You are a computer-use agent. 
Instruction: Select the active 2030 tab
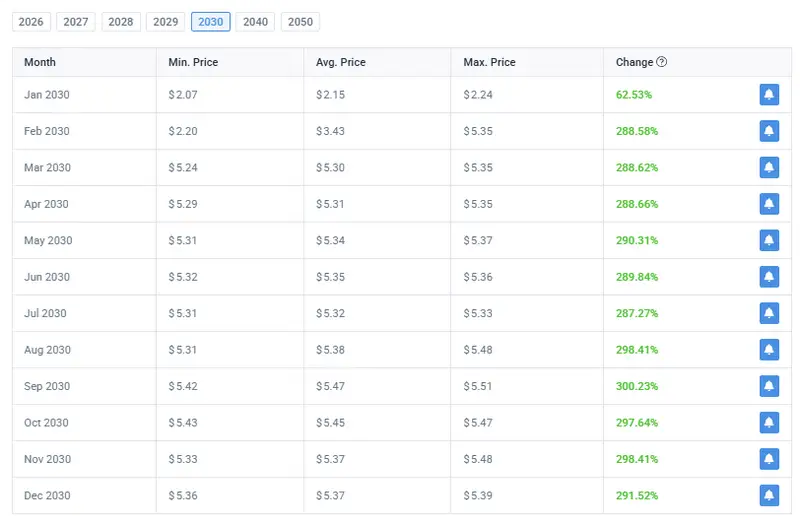tap(211, 22)
